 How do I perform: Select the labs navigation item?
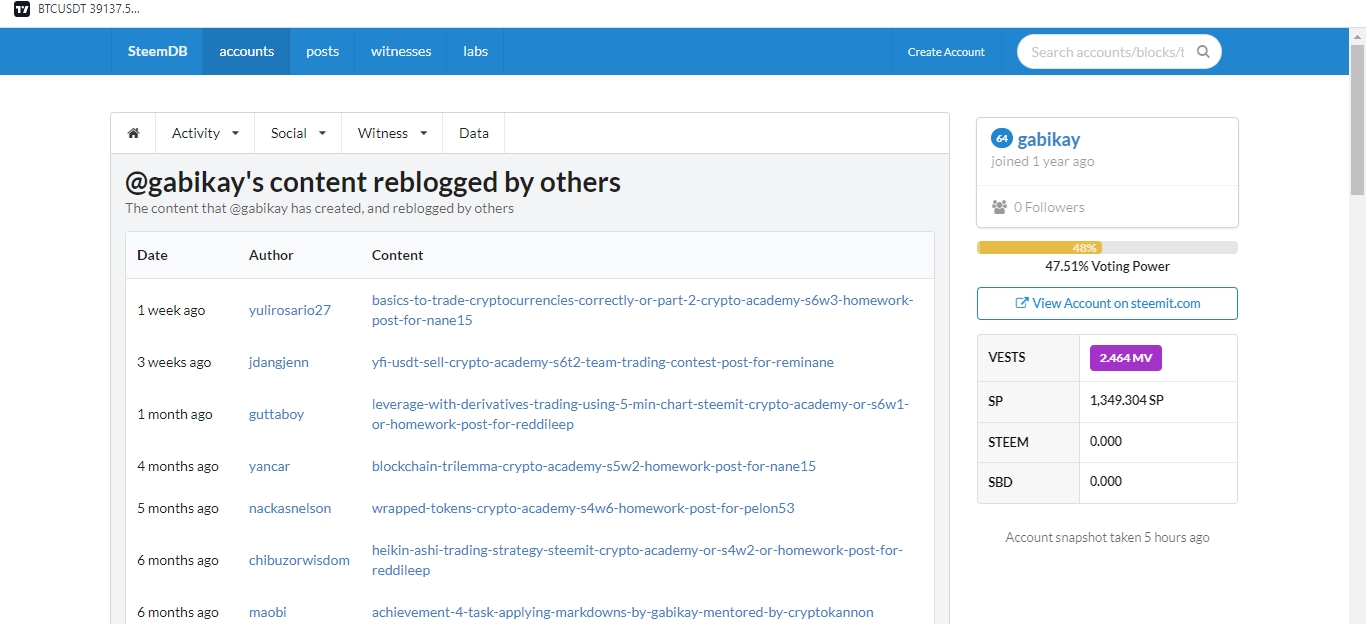point(475,51)
